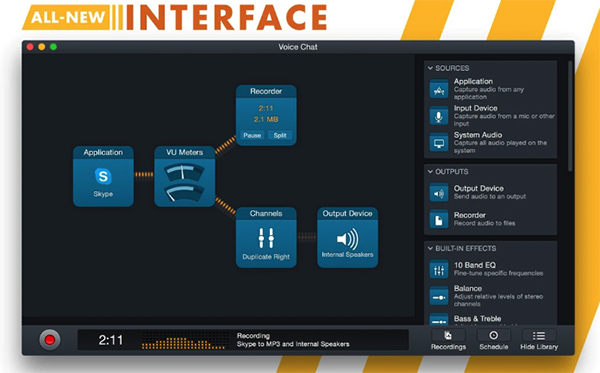Choose the Input Device microphone icon
Viewport: 600px width, 373px height.
pyautogui.click(x=439, y=116)
